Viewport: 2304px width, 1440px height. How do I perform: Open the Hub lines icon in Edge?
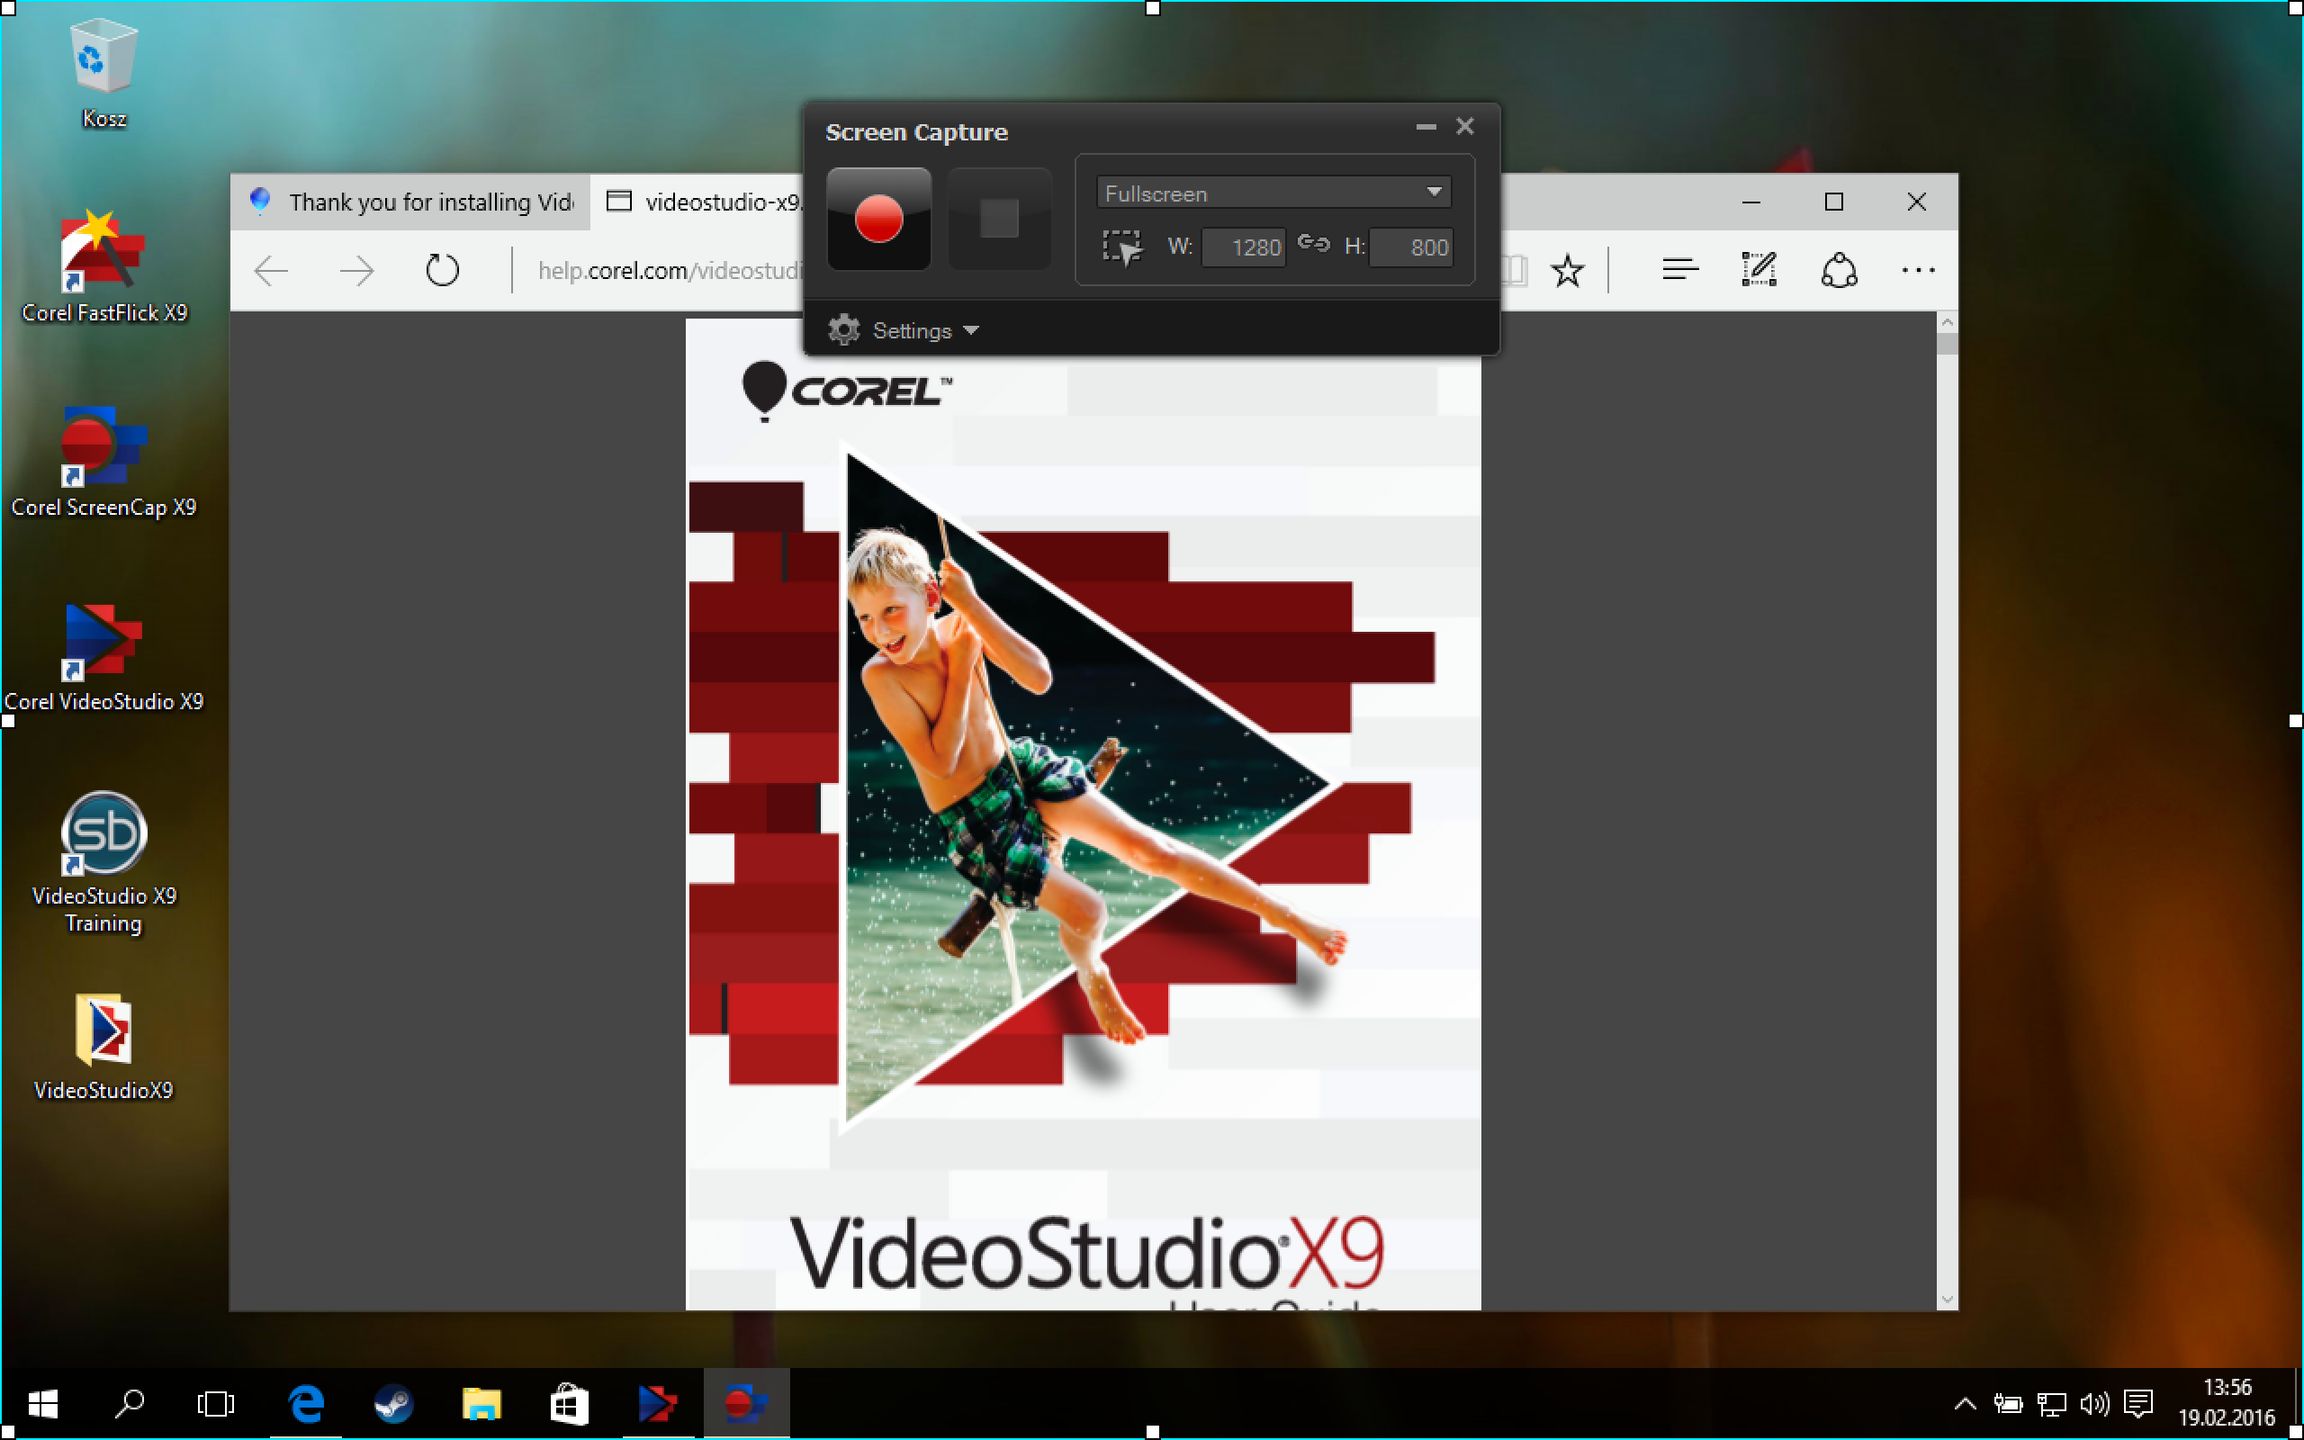[1679, 270]
